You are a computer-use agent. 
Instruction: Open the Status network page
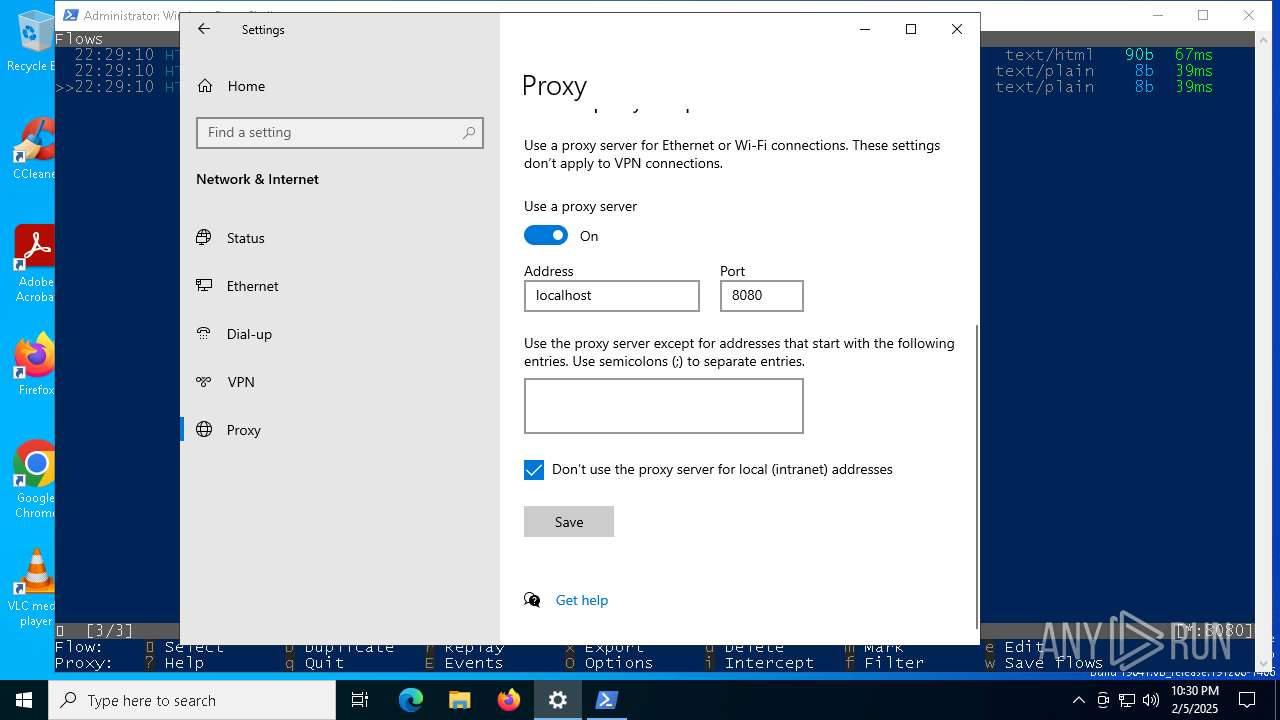pyautogui.click(x=340, y=238)
